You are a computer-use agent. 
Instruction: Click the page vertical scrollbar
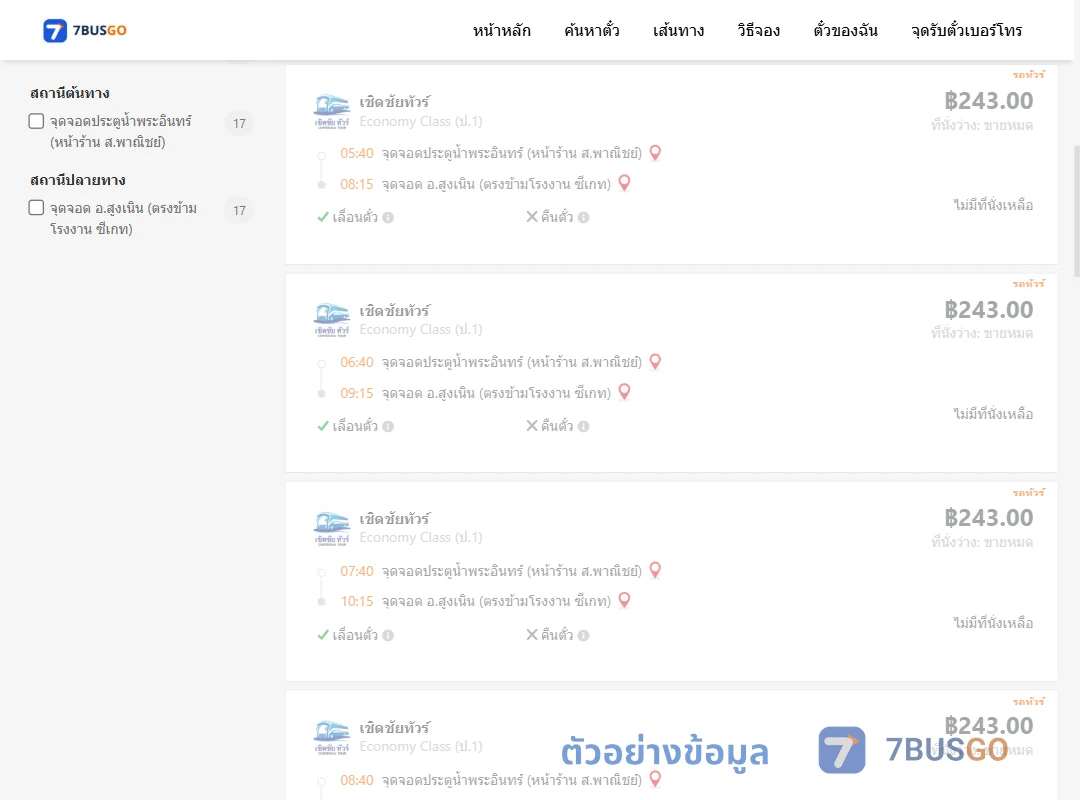tap(1077, 210)
